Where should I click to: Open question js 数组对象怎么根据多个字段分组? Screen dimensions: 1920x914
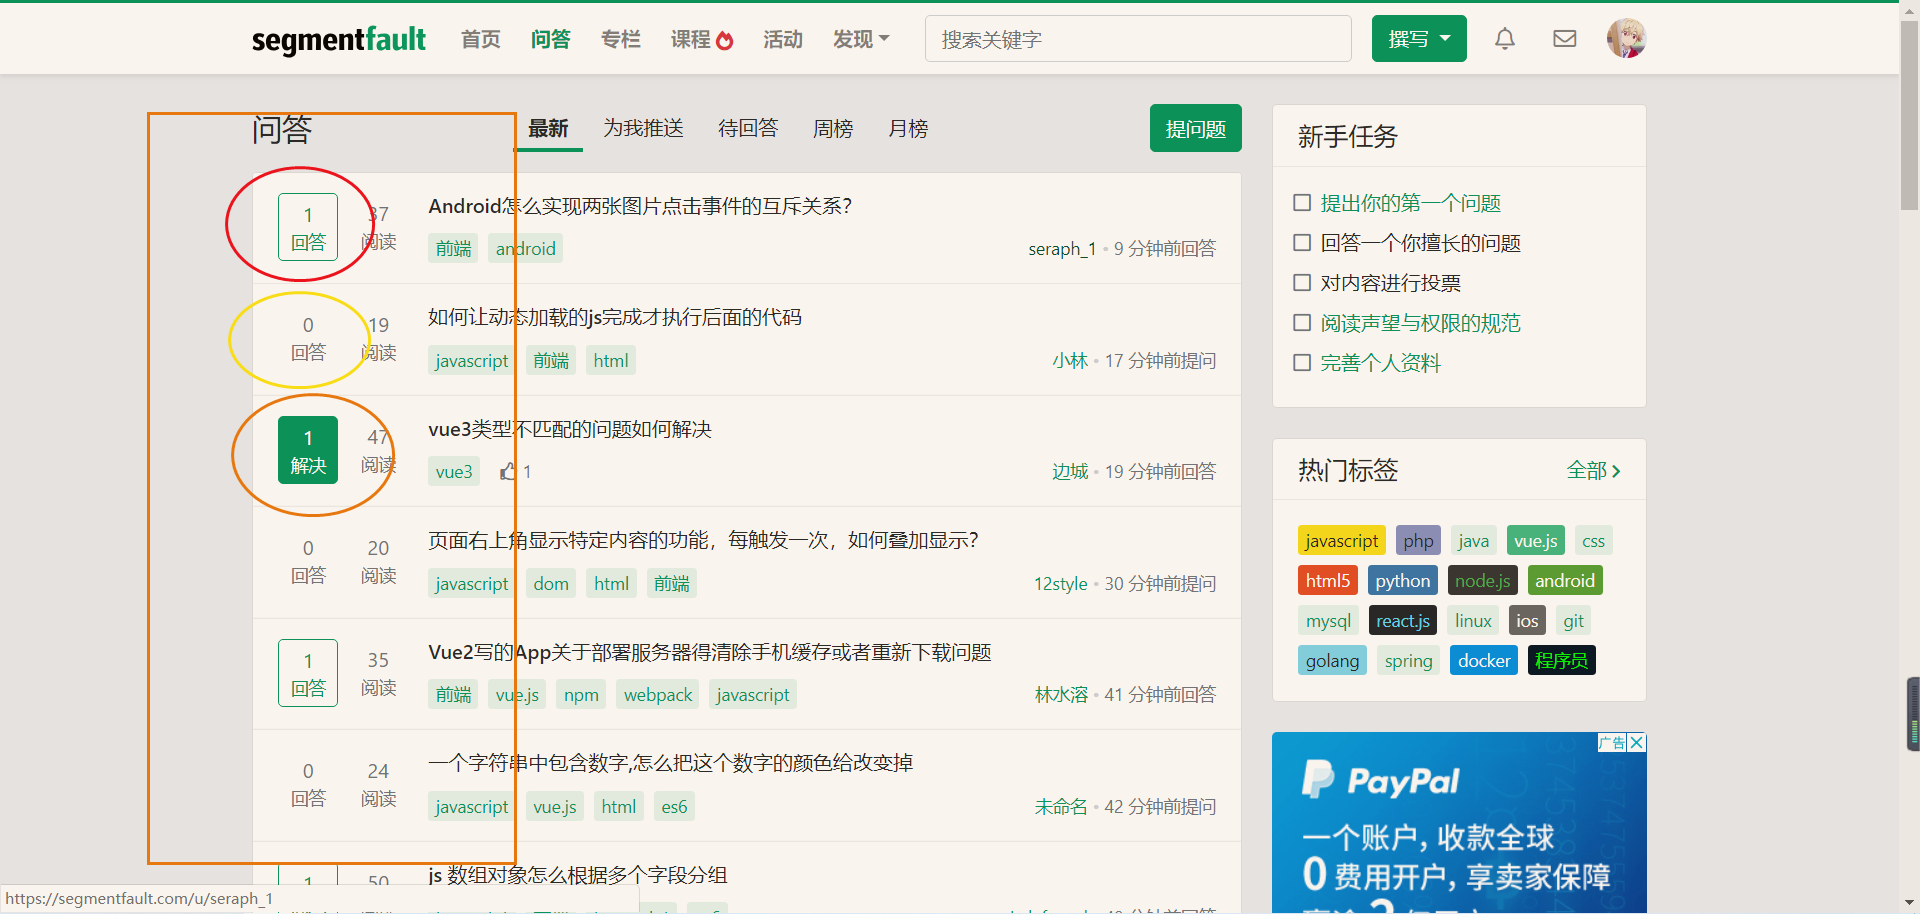(578, 875)
